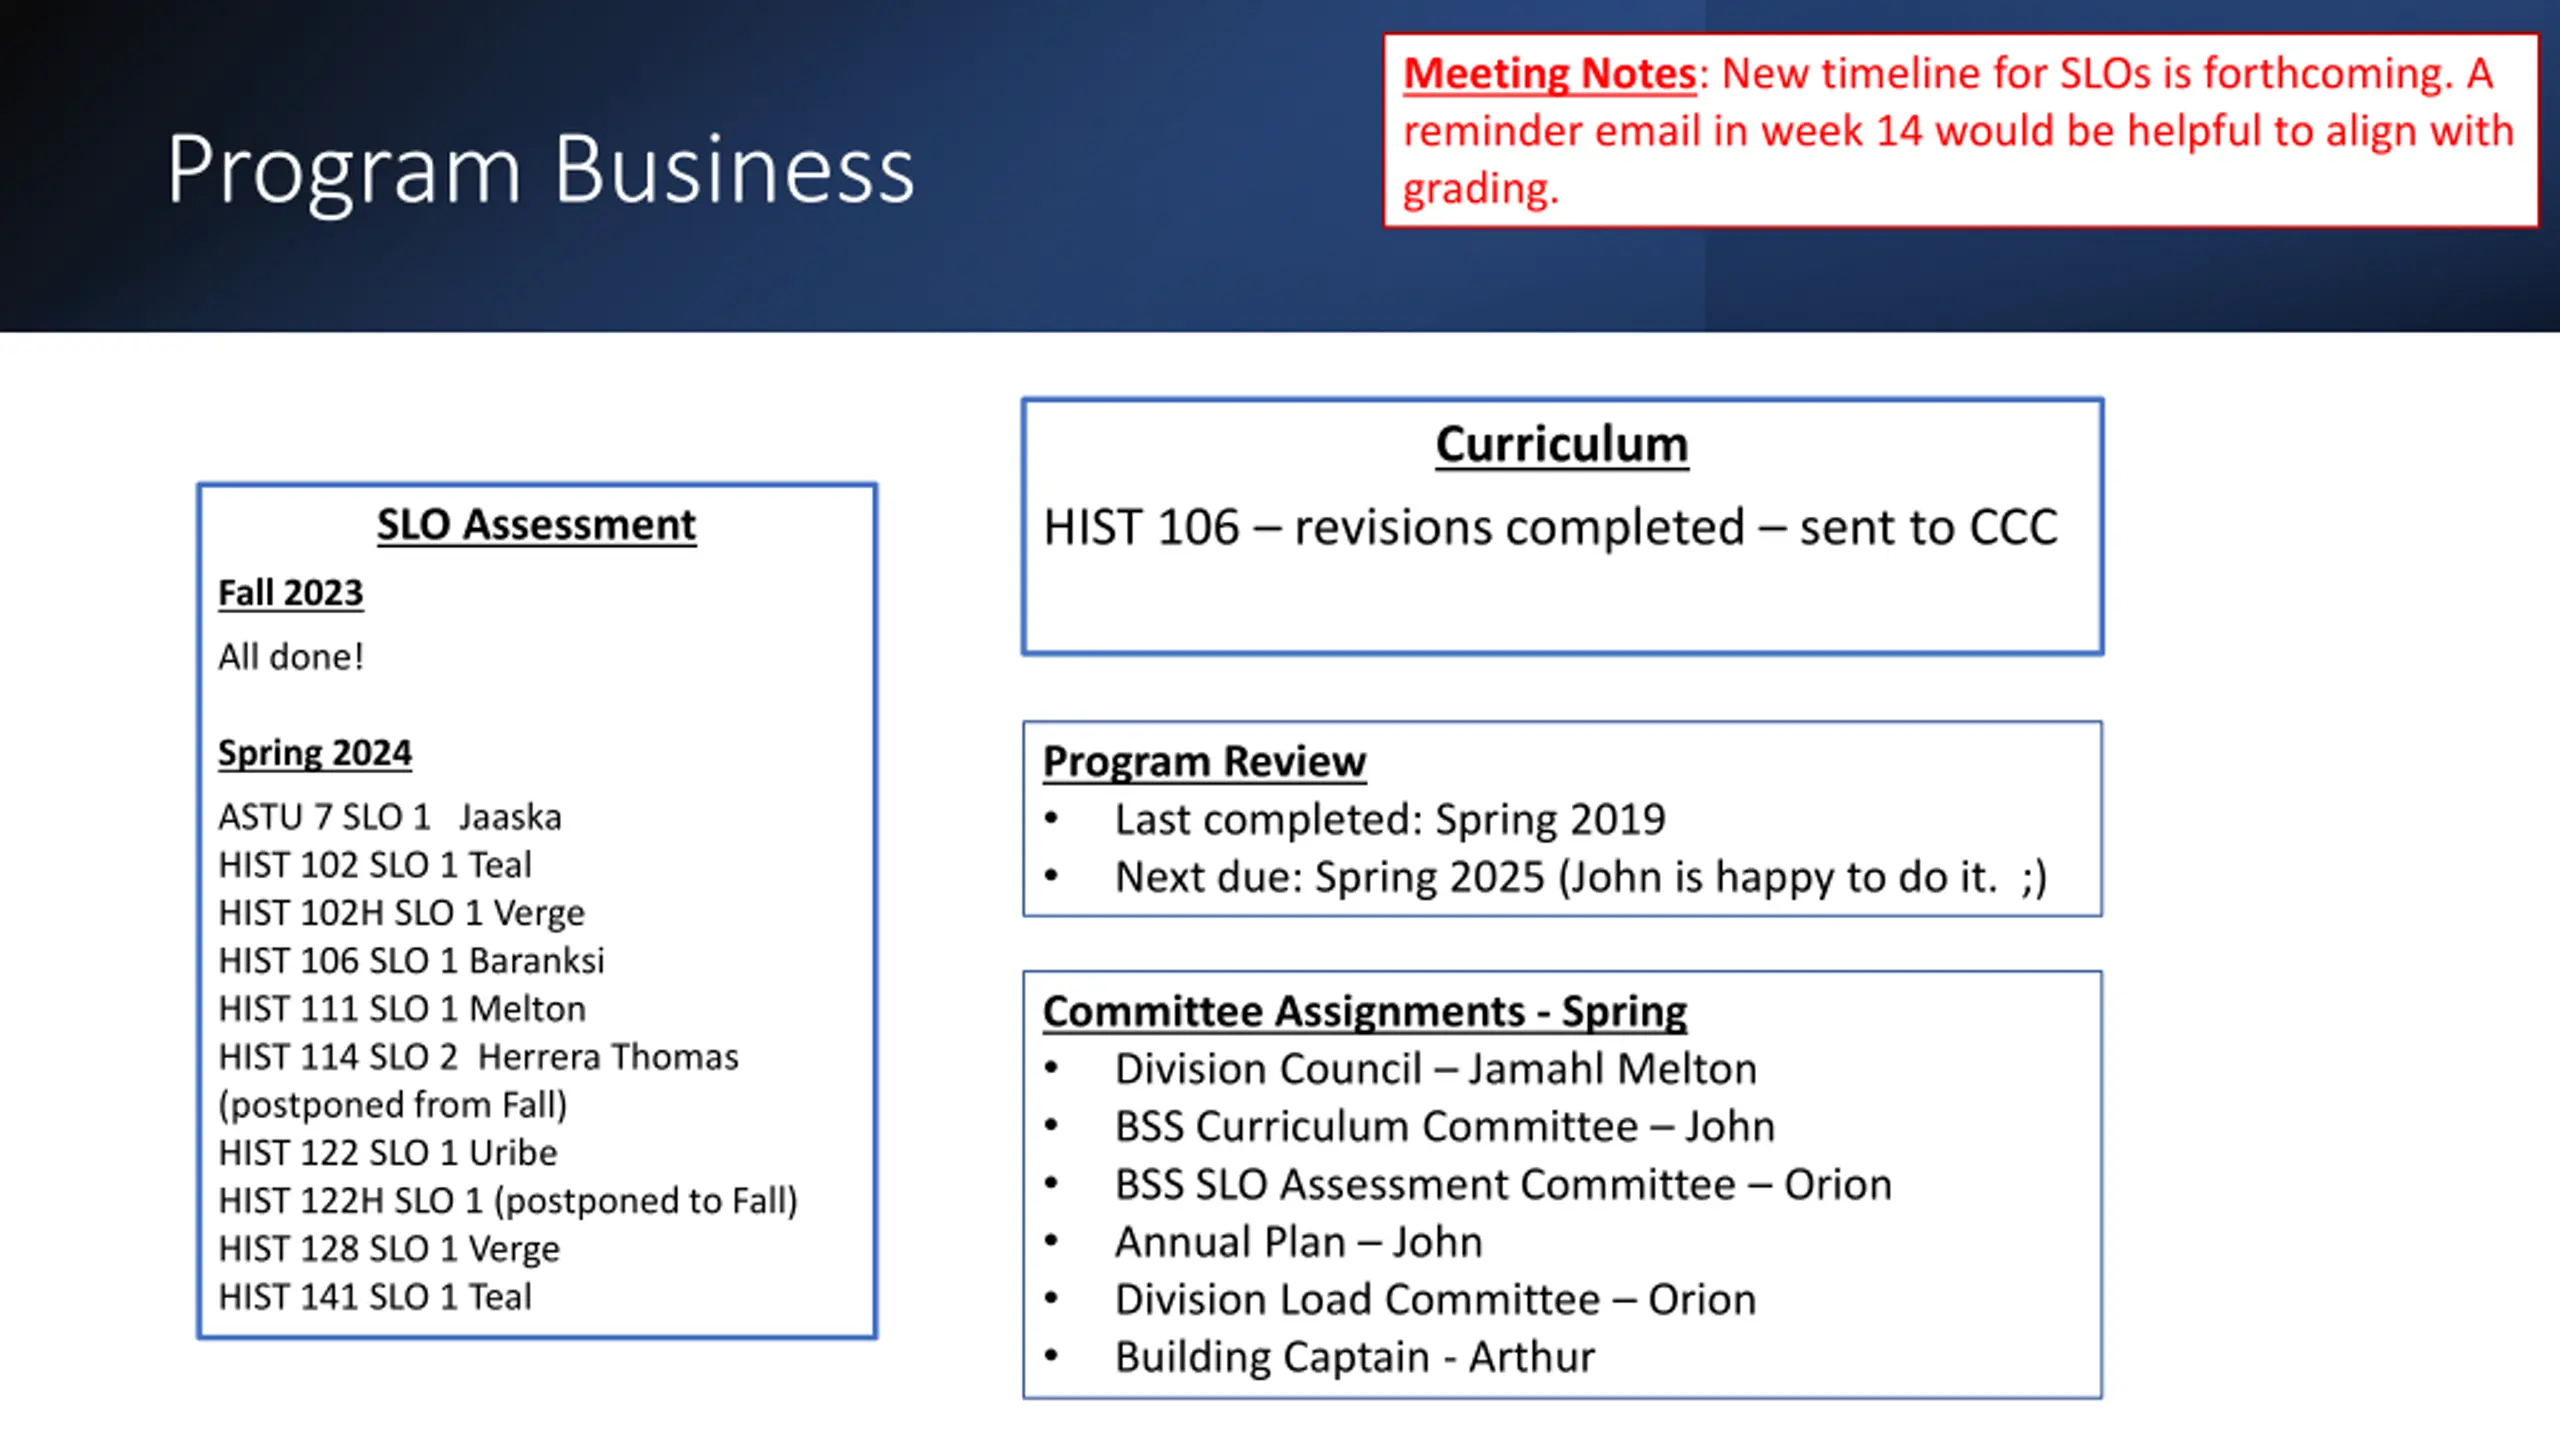Click the BSS SLO Assessment Committee Orion line
Image resolution: width=2560 pixels, height=1440 pixels.
1502,1185
